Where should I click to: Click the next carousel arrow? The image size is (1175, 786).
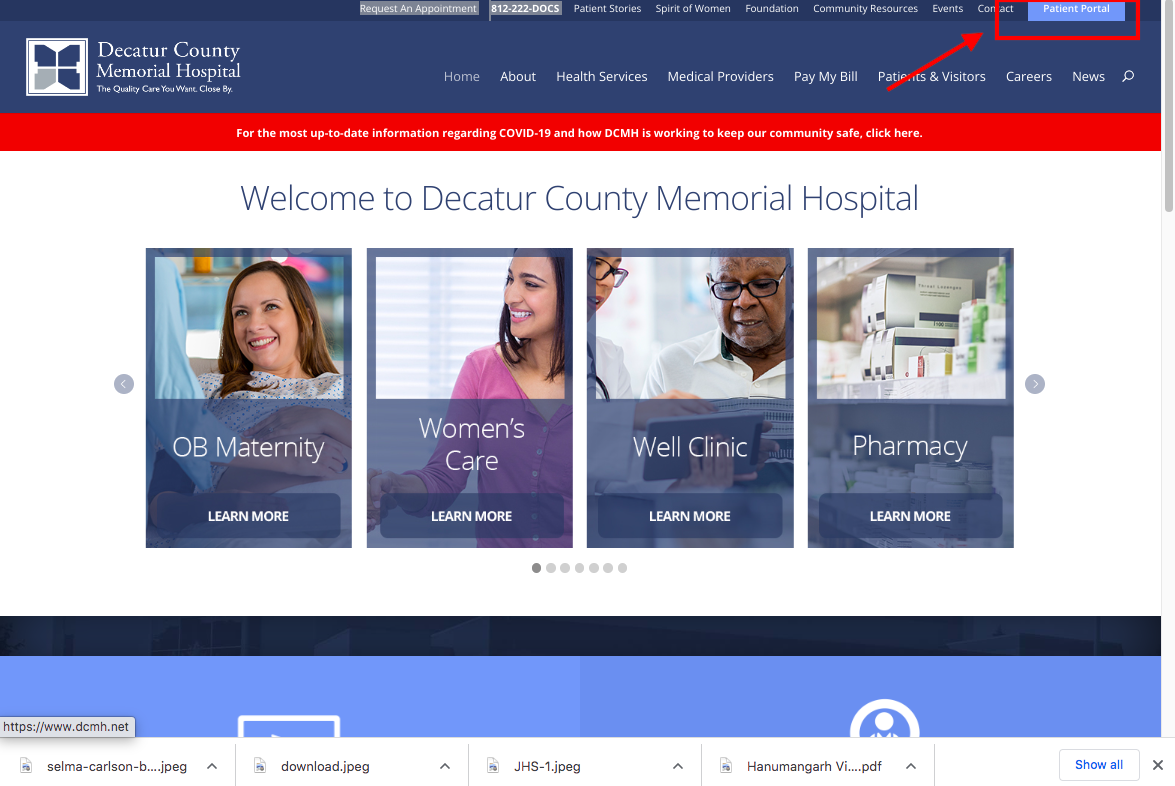tap(1035, 384)
